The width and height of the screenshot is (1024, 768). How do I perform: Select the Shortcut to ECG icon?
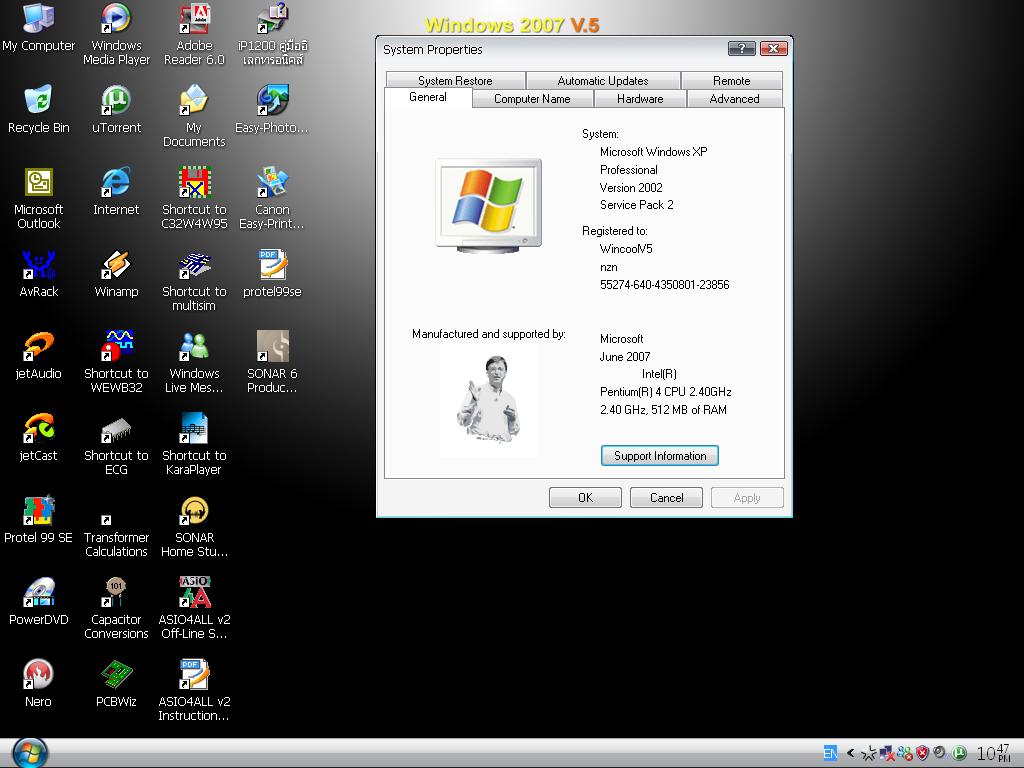pos(116,445)
